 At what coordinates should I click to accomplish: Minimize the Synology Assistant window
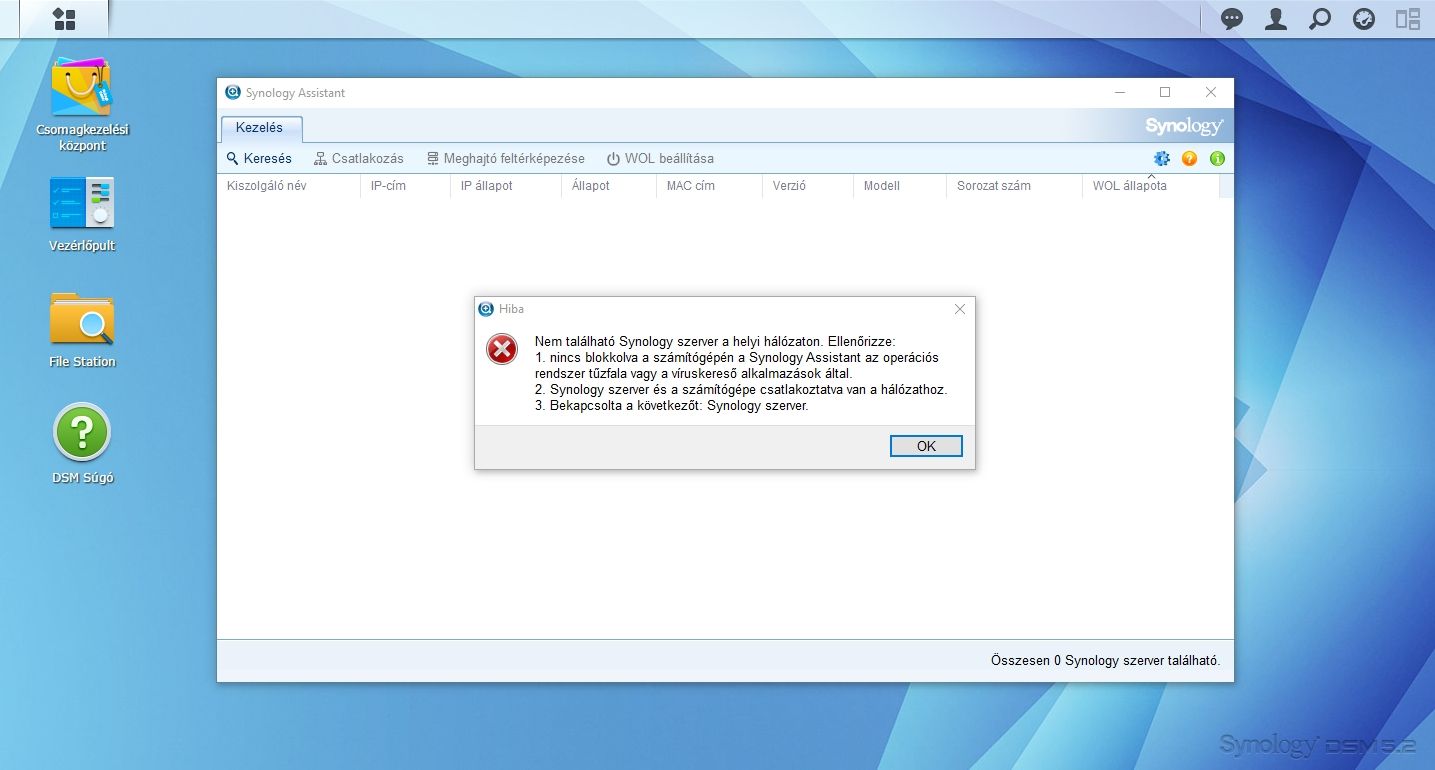[1119, 92]
